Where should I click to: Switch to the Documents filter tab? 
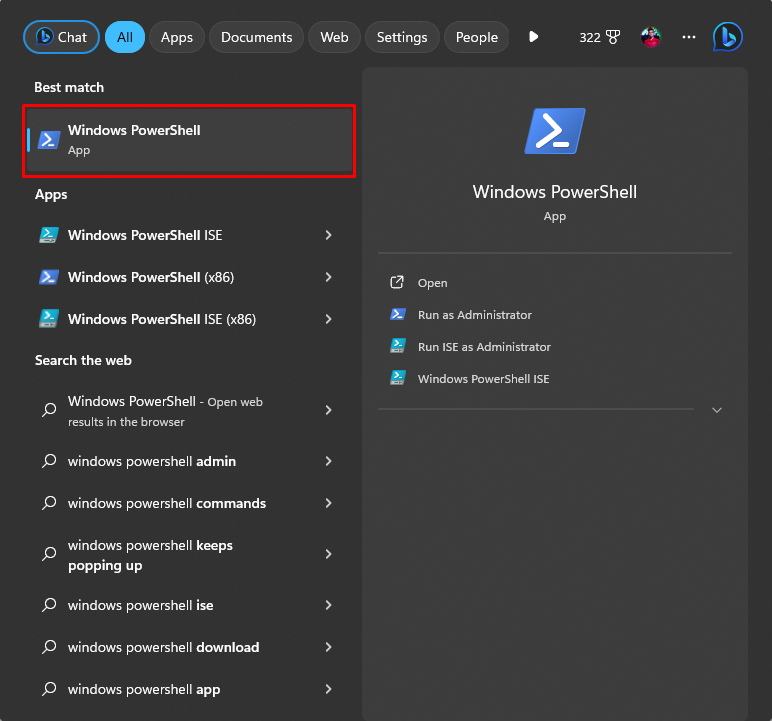click(257, 37)
